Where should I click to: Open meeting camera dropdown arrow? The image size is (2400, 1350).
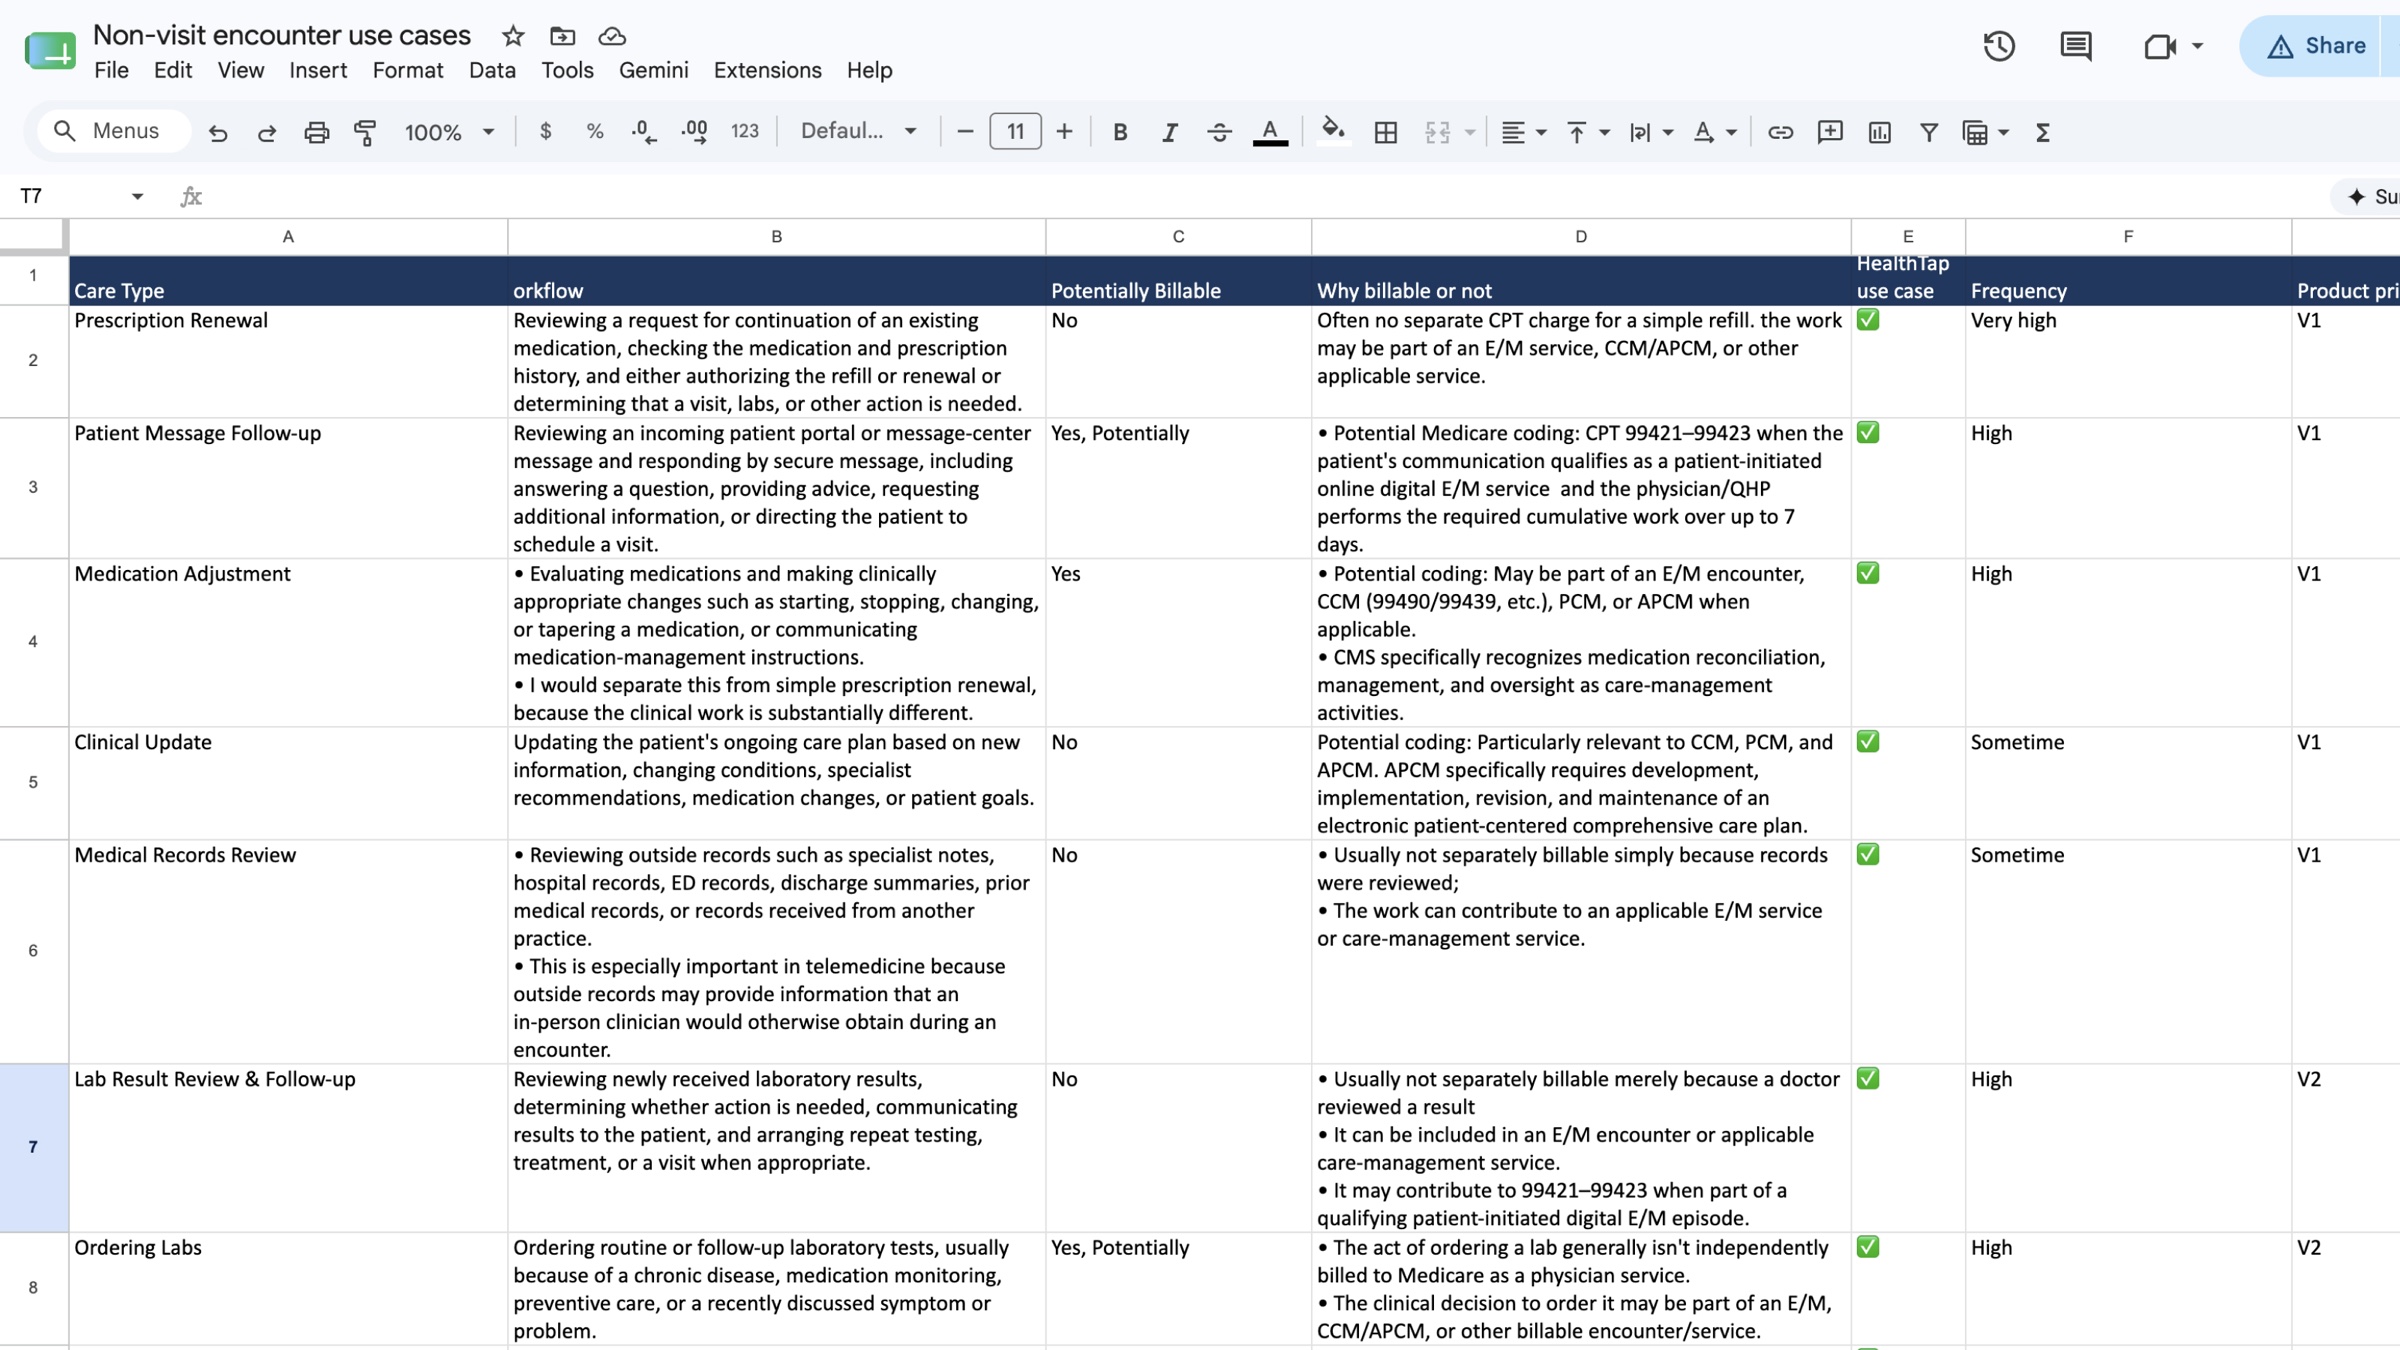[2197, 46]
